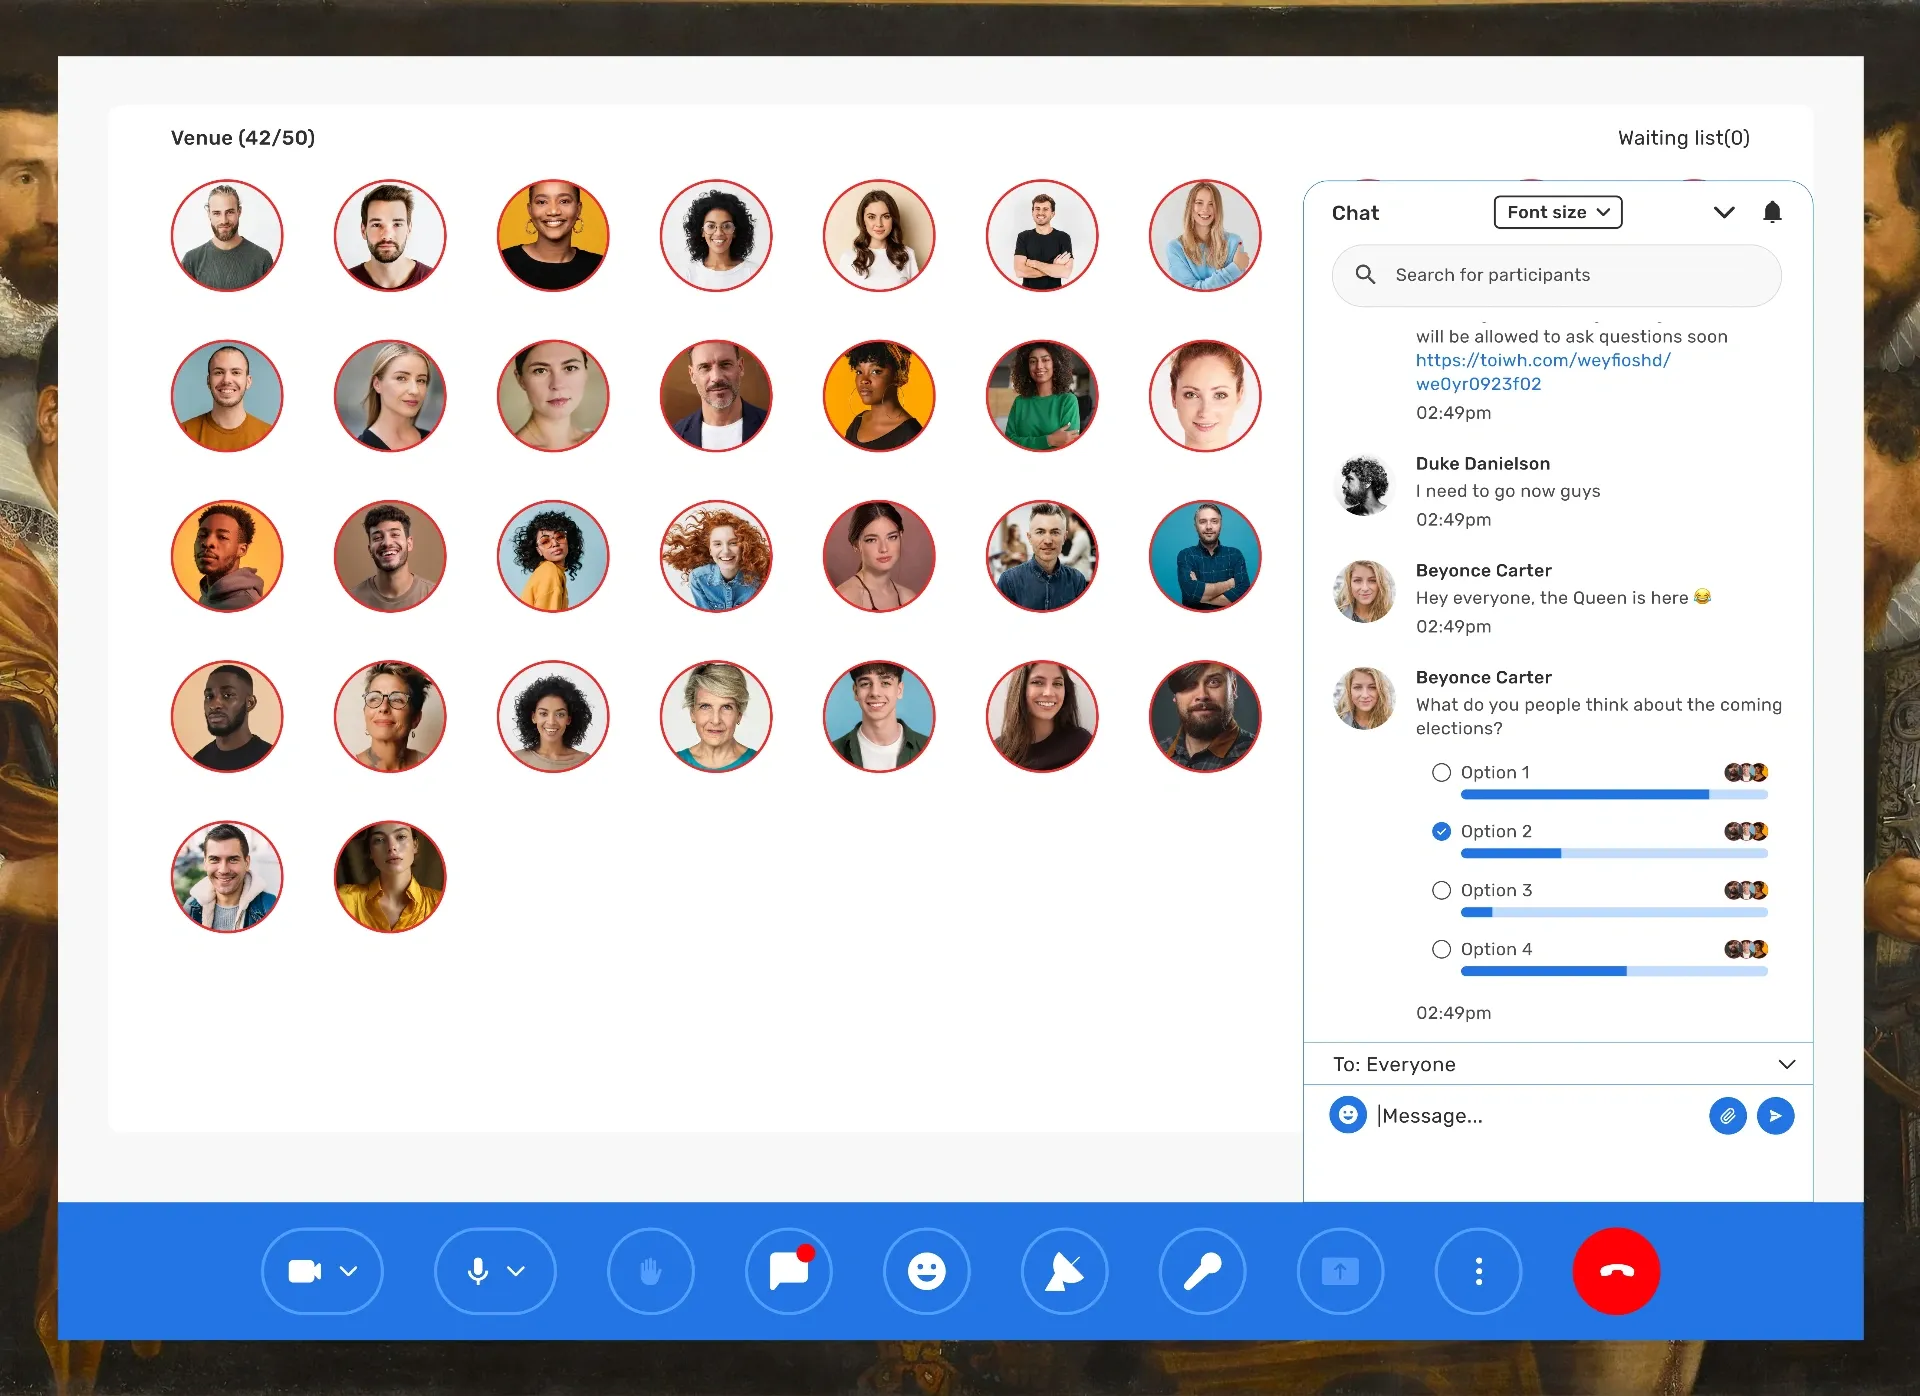The width and height of the screenshot is (1920, 1396).
Task: End the call with the red hang-up button
Action: click(x=1617, y=1271)
